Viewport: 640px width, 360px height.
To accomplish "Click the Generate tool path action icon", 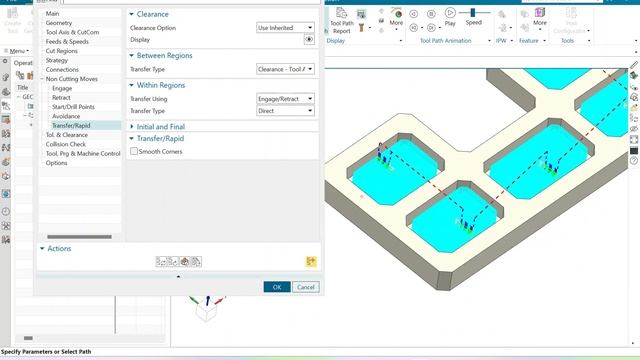I will coord(161,262).
